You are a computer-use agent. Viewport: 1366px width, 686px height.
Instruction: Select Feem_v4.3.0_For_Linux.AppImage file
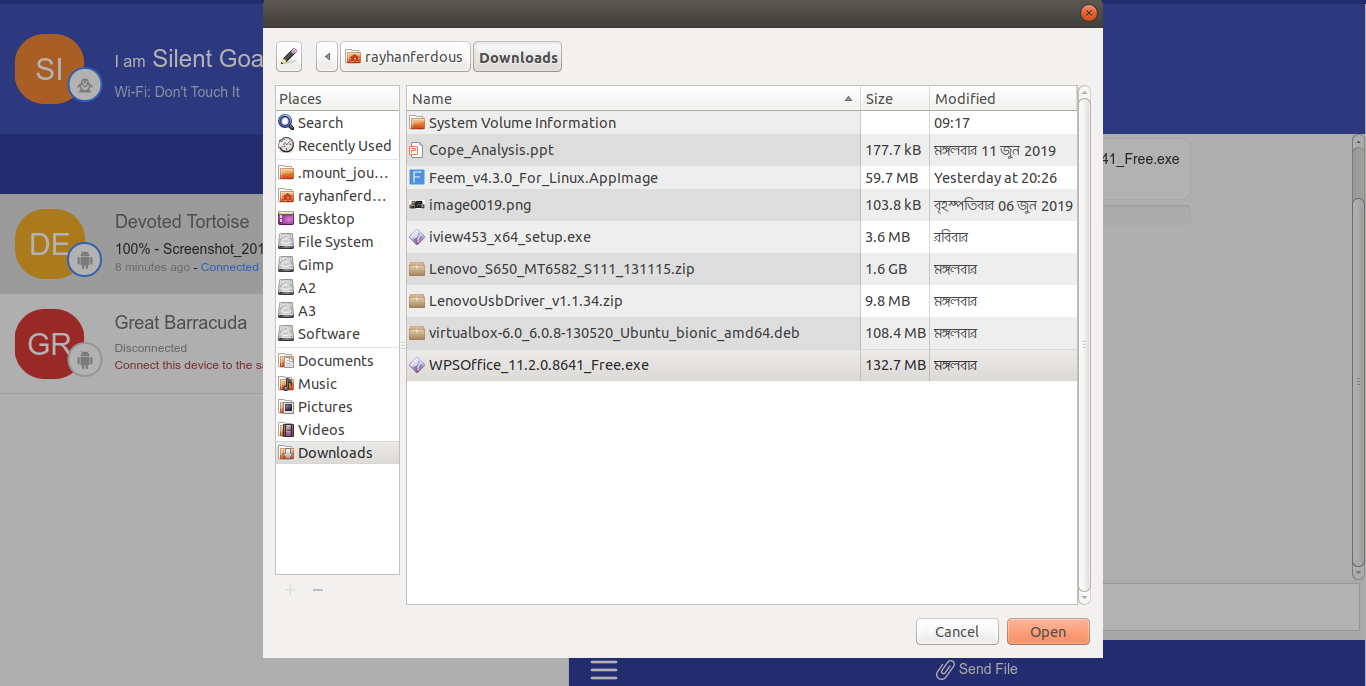pos(741,178)
